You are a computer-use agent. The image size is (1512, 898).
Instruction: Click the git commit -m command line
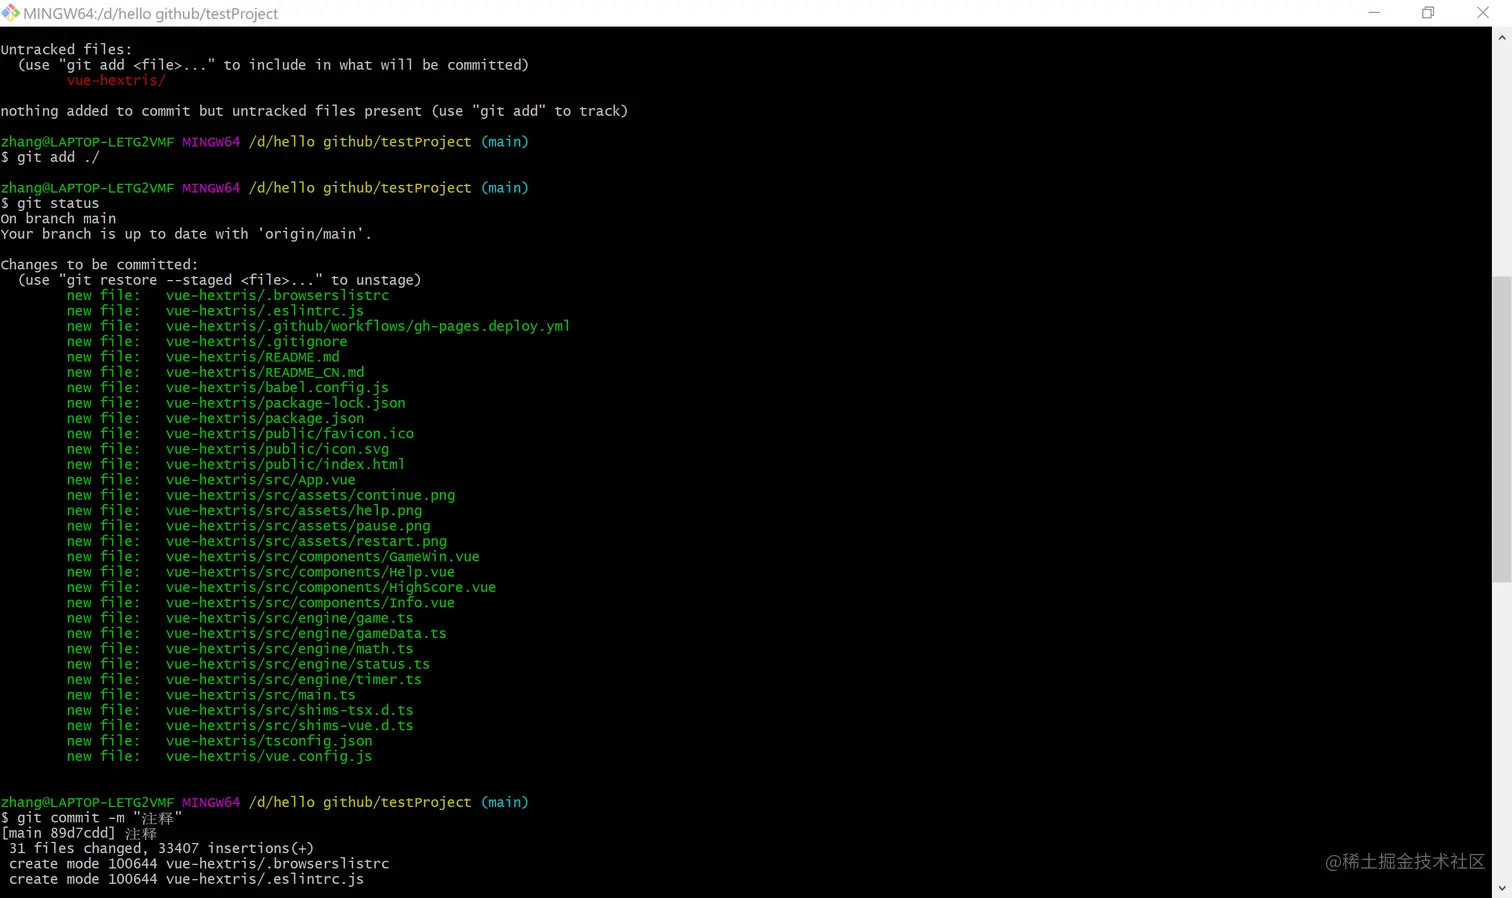click(x=91, y=818)
